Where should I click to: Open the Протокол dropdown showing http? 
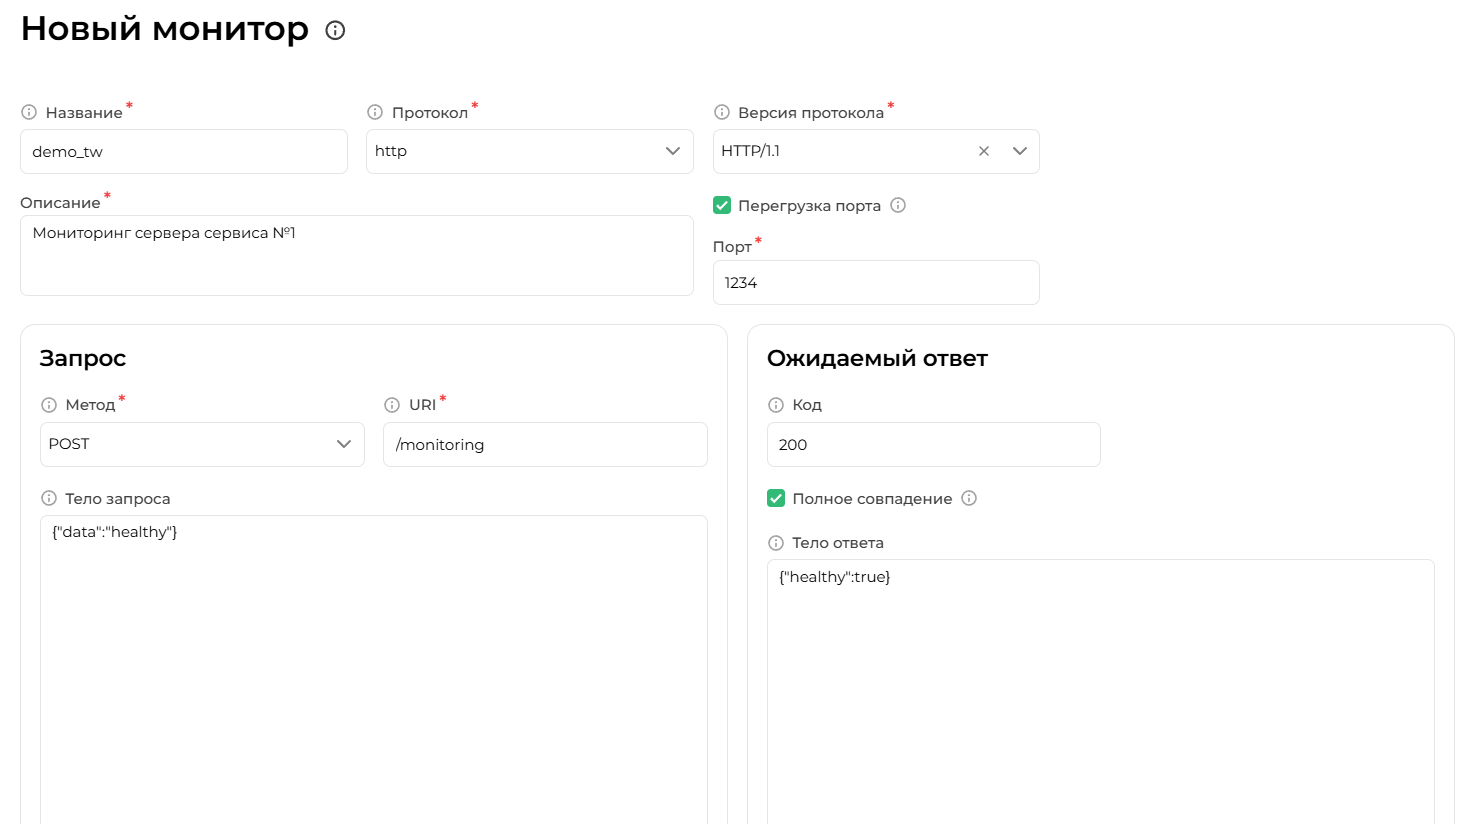(529, 151)
